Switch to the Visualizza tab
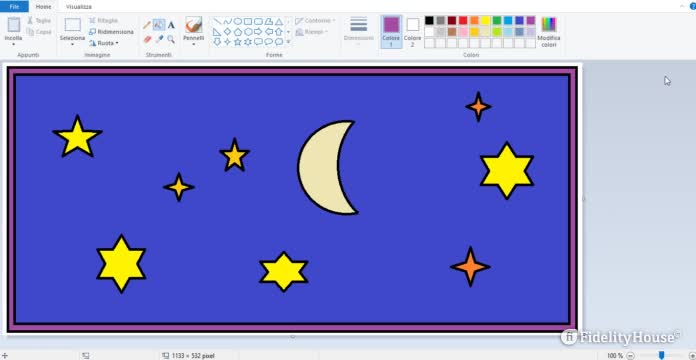 pos(79,7)
